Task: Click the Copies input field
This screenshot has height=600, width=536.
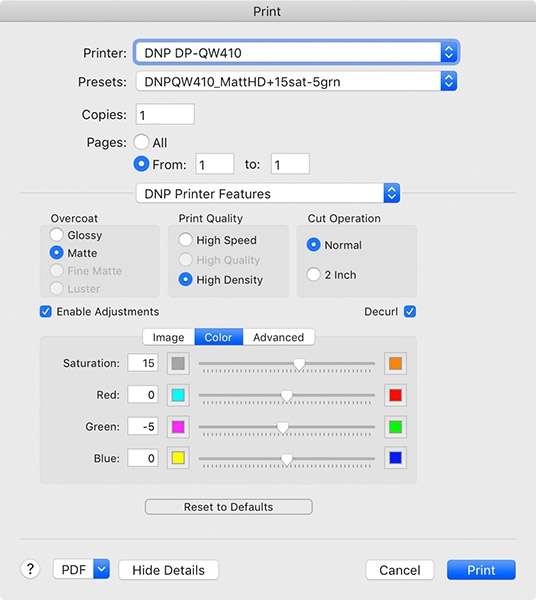Action: tap(165, 114)
